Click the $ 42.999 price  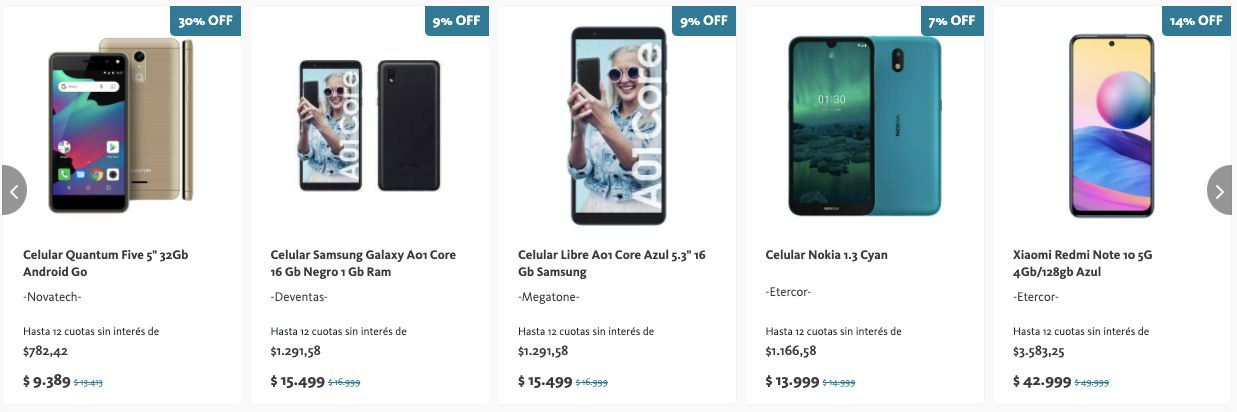click(1041, 381)
